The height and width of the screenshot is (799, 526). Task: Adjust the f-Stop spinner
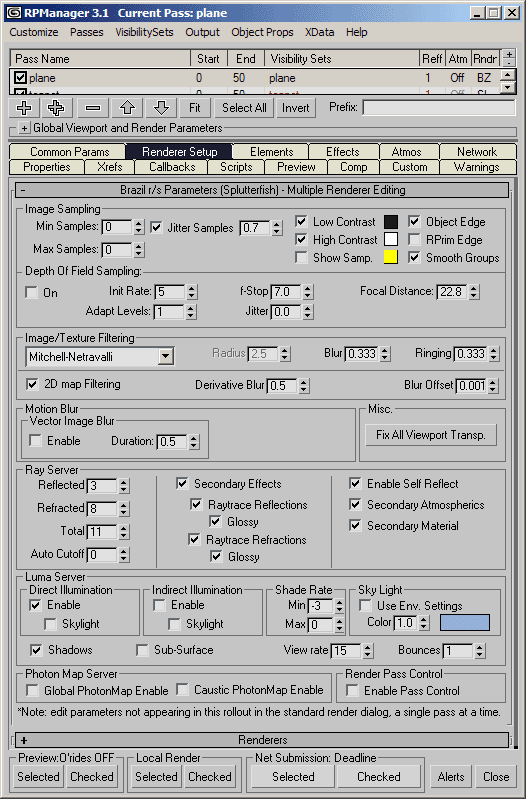307,292
